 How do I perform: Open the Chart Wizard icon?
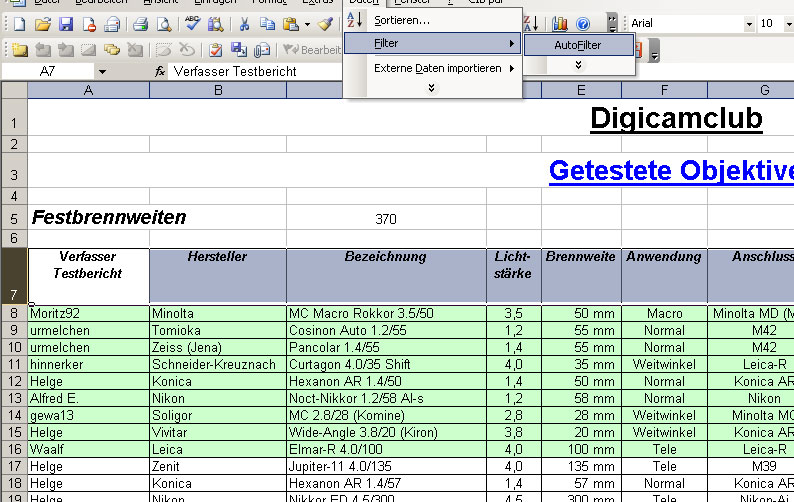[x=560, y=24]
